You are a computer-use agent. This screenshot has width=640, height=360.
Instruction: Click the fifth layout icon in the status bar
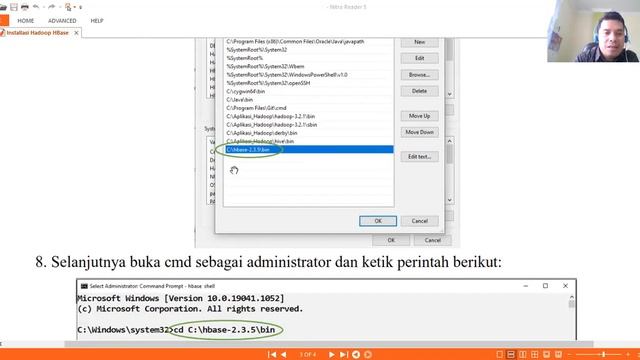click(x=546, y=354)
